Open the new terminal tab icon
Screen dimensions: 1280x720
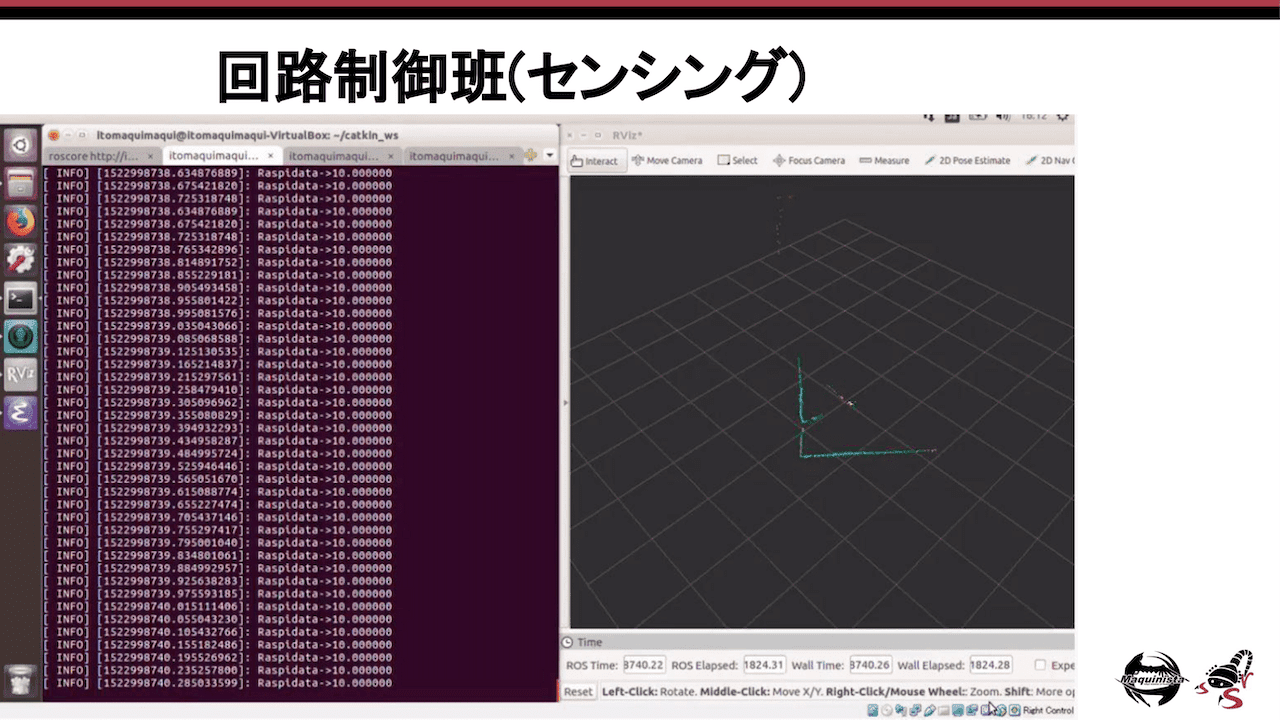531,156
